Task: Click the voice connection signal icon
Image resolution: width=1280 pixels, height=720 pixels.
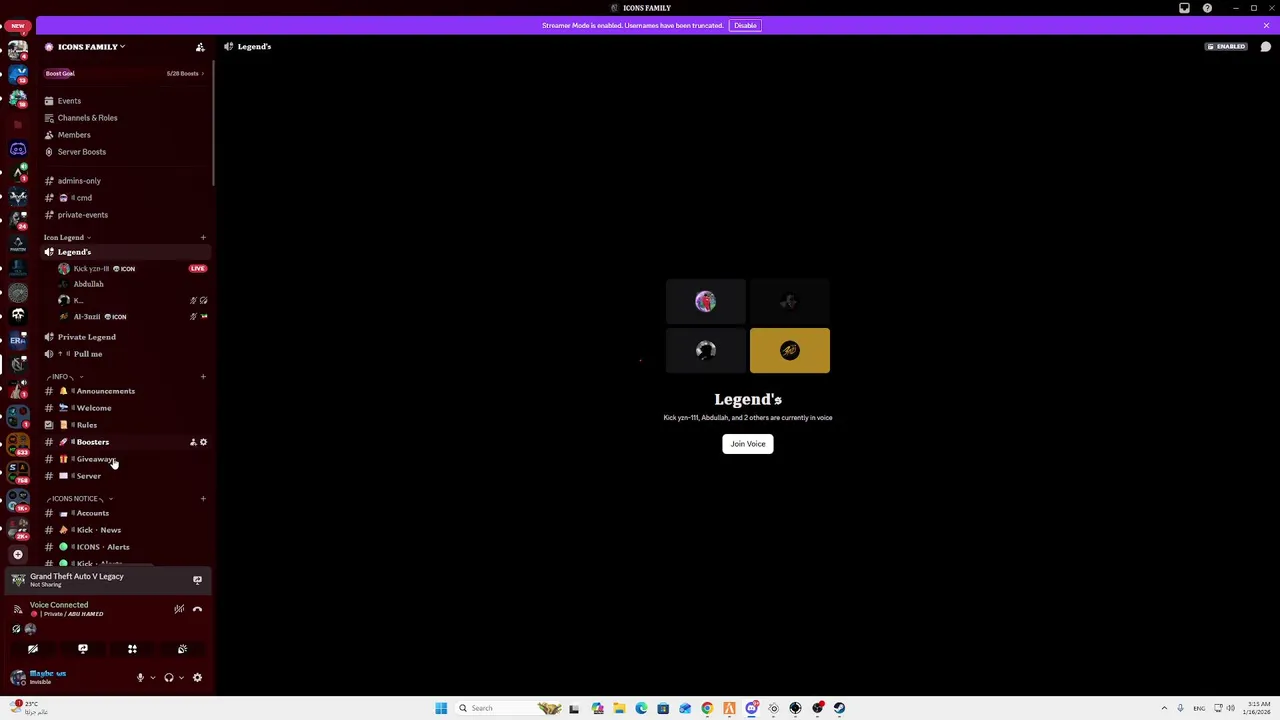Action: 17,609
